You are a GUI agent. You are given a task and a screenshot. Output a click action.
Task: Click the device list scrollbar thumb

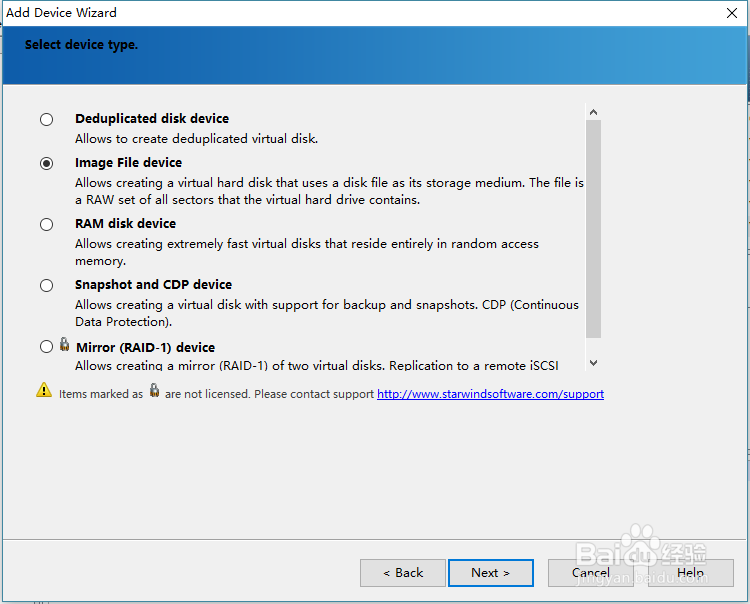tap(593, 230)
